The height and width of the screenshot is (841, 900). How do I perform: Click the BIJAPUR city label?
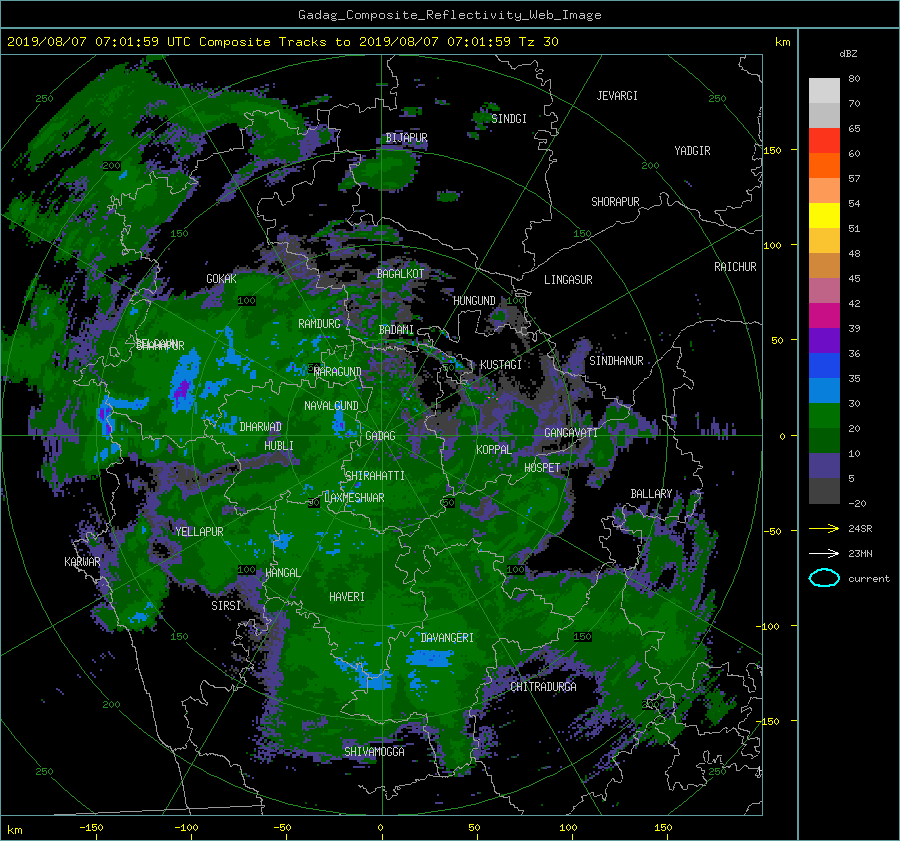click(406, 138)
